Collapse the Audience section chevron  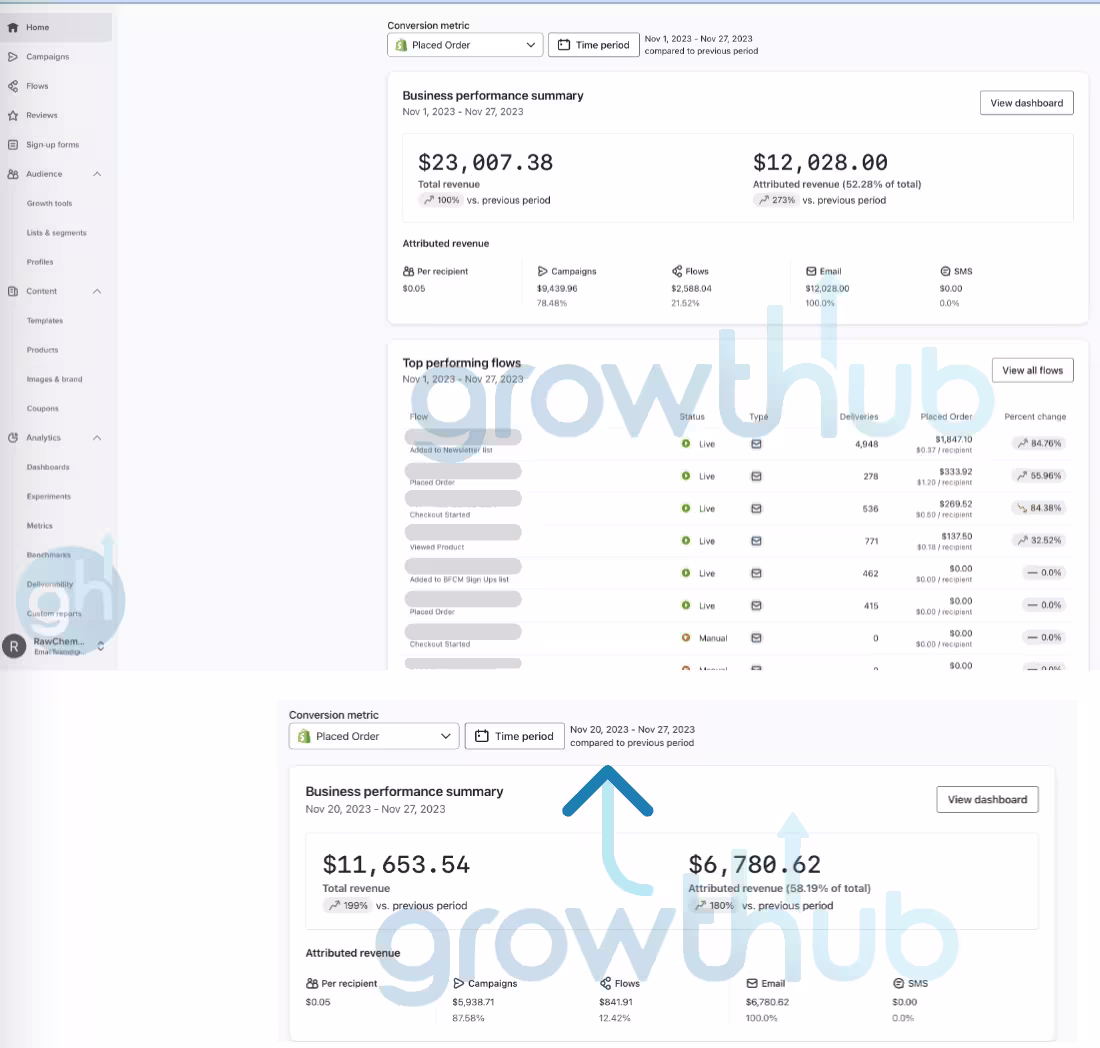97,173
